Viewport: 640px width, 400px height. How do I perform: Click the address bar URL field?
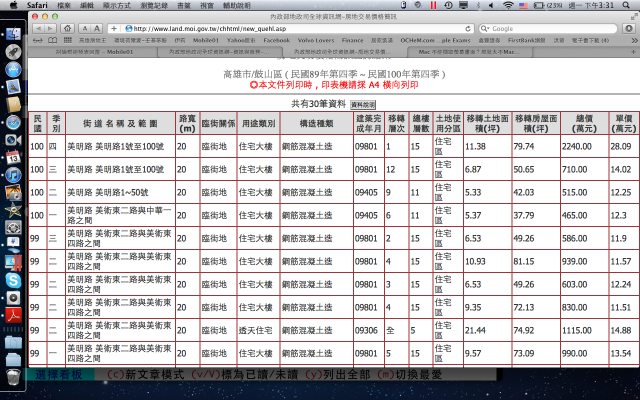[x=298, y=29]
